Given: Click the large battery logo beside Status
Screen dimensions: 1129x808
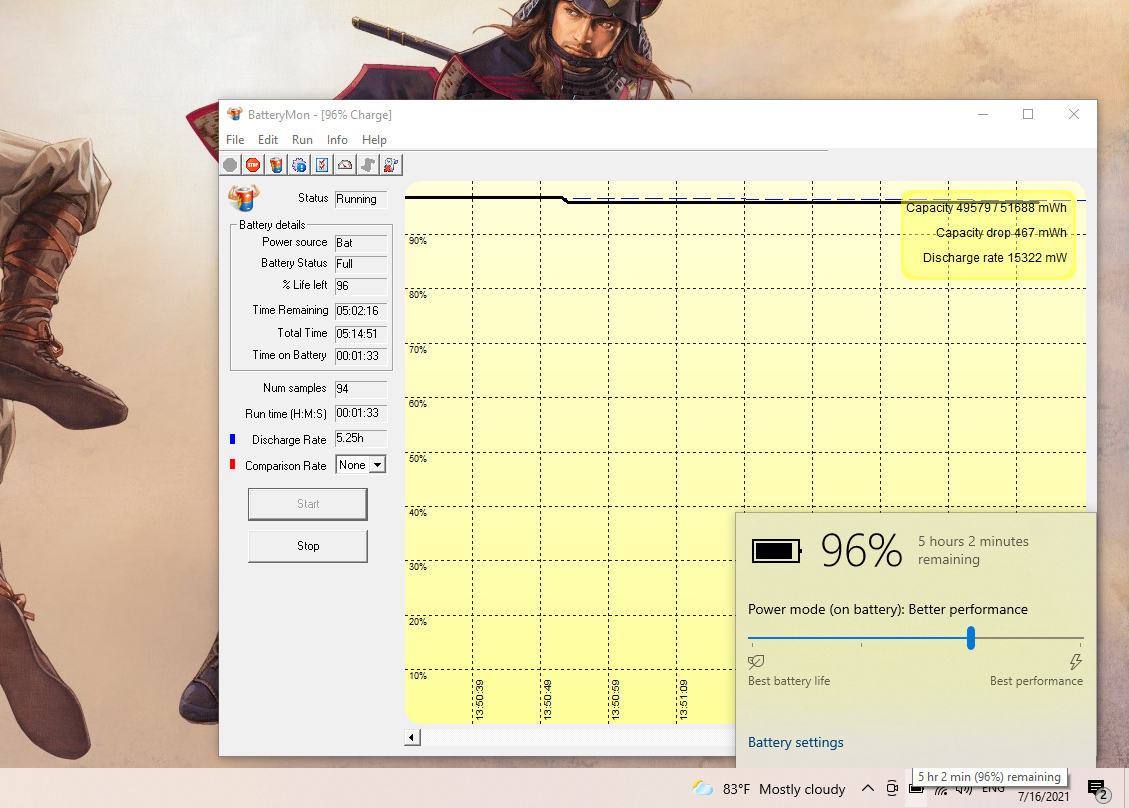Looking at the screenshot, I should tap(243, 197).
